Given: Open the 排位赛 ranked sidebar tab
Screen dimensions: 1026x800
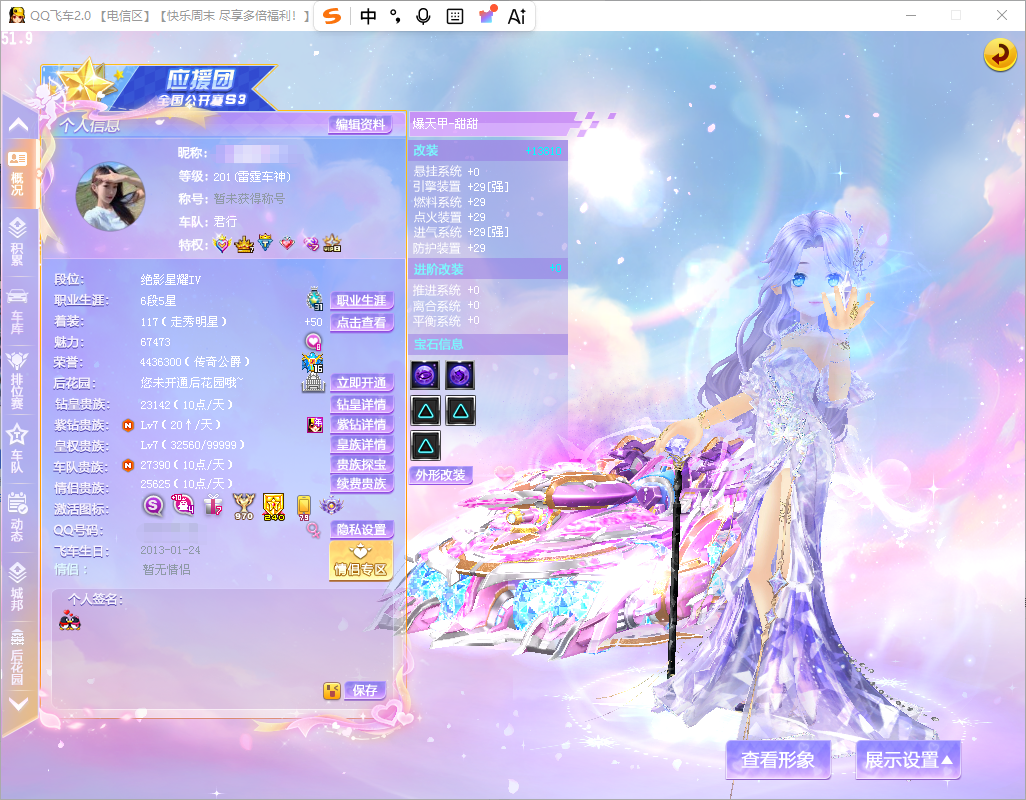Looking at the screenshot, I should click(x=18, y=381).
